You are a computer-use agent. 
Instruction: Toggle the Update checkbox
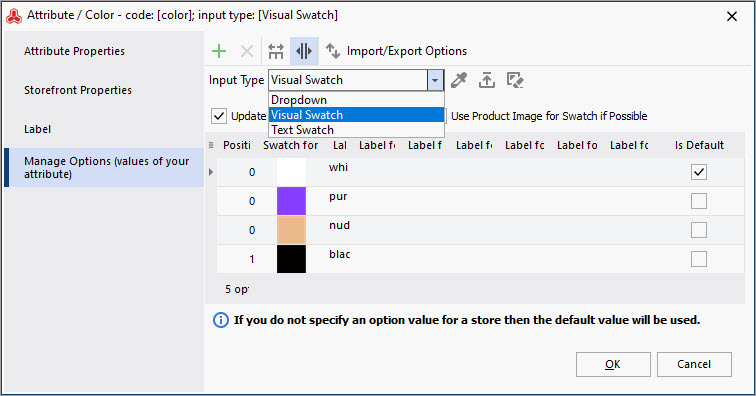pos(219,116)
